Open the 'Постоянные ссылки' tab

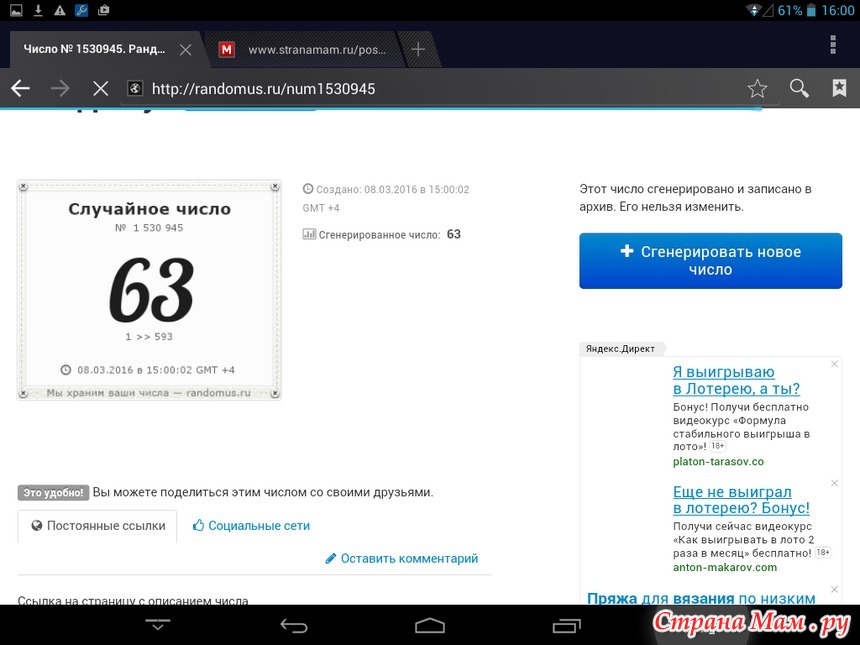[98, 526]
